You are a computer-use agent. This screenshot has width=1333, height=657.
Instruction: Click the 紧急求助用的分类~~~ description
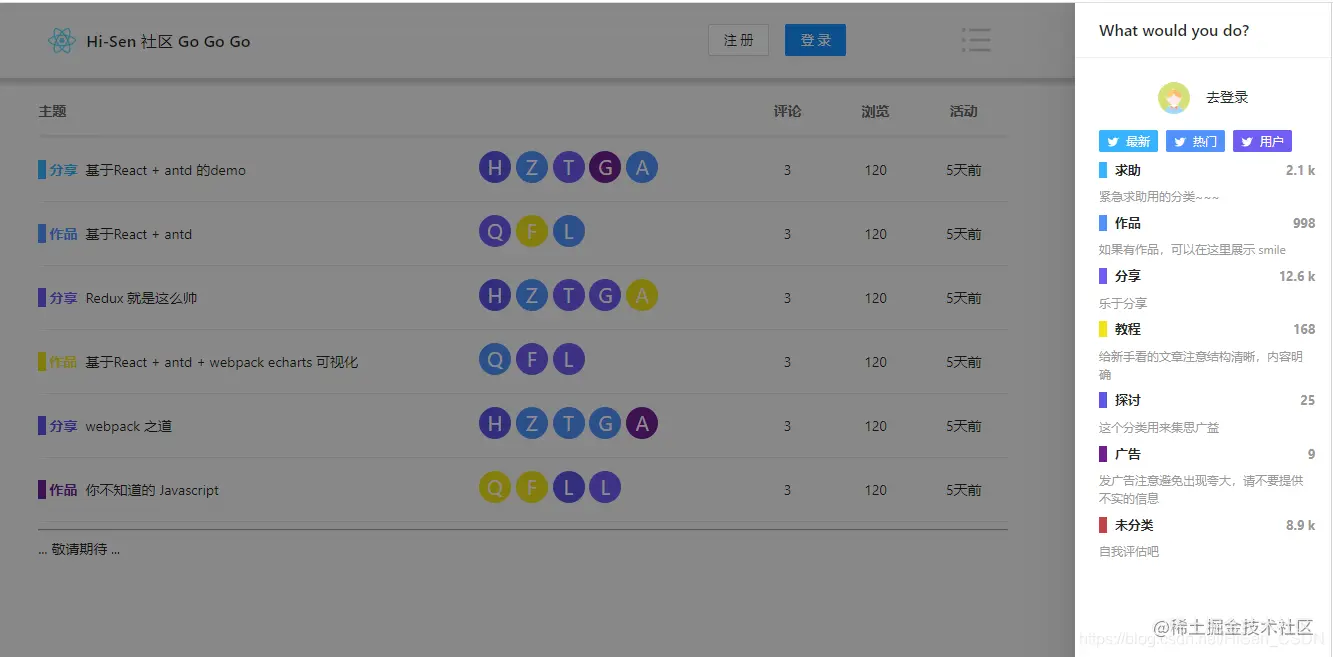pos(1159,197)
